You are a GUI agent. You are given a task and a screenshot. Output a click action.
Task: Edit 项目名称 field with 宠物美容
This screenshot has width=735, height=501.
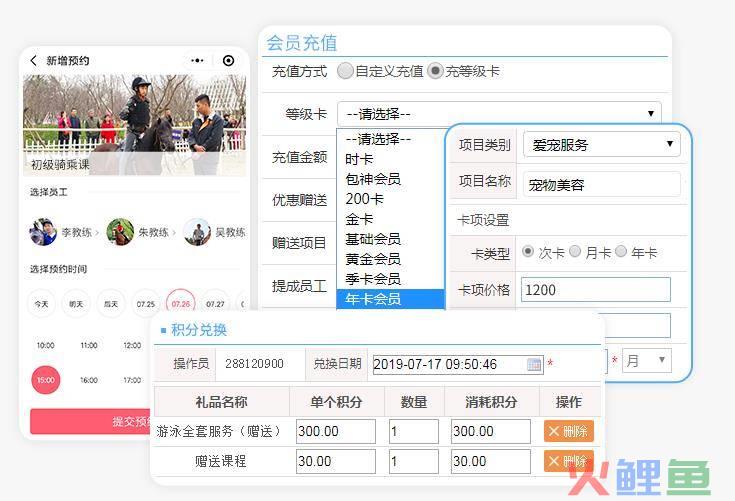click(x=601, y=184)
